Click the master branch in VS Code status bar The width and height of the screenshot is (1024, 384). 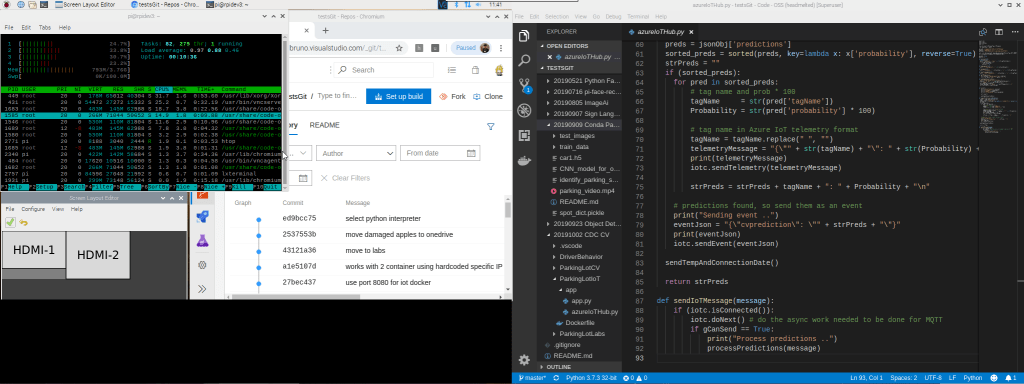tap(532, 377)
